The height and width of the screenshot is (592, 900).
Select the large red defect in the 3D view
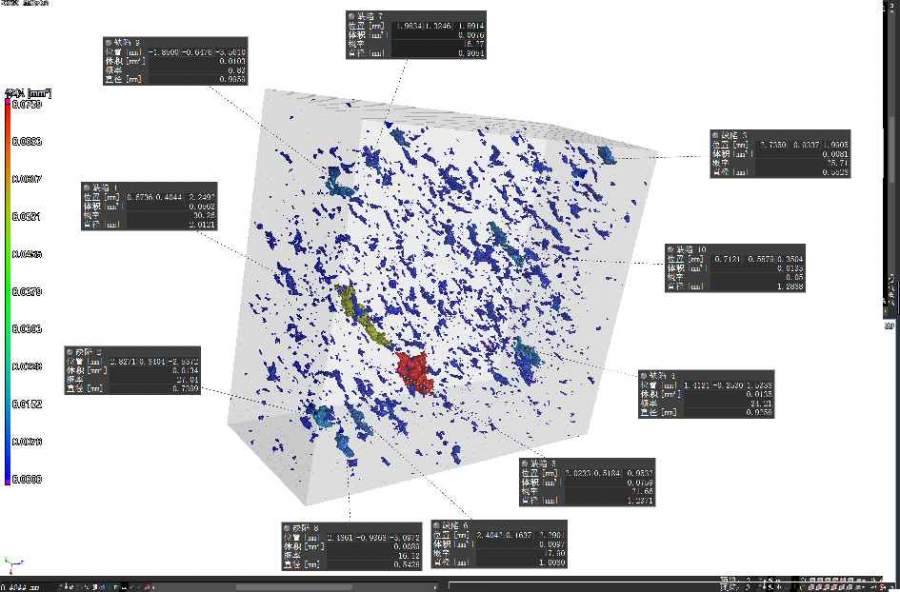pyautogui.click(x=413, y=371)
